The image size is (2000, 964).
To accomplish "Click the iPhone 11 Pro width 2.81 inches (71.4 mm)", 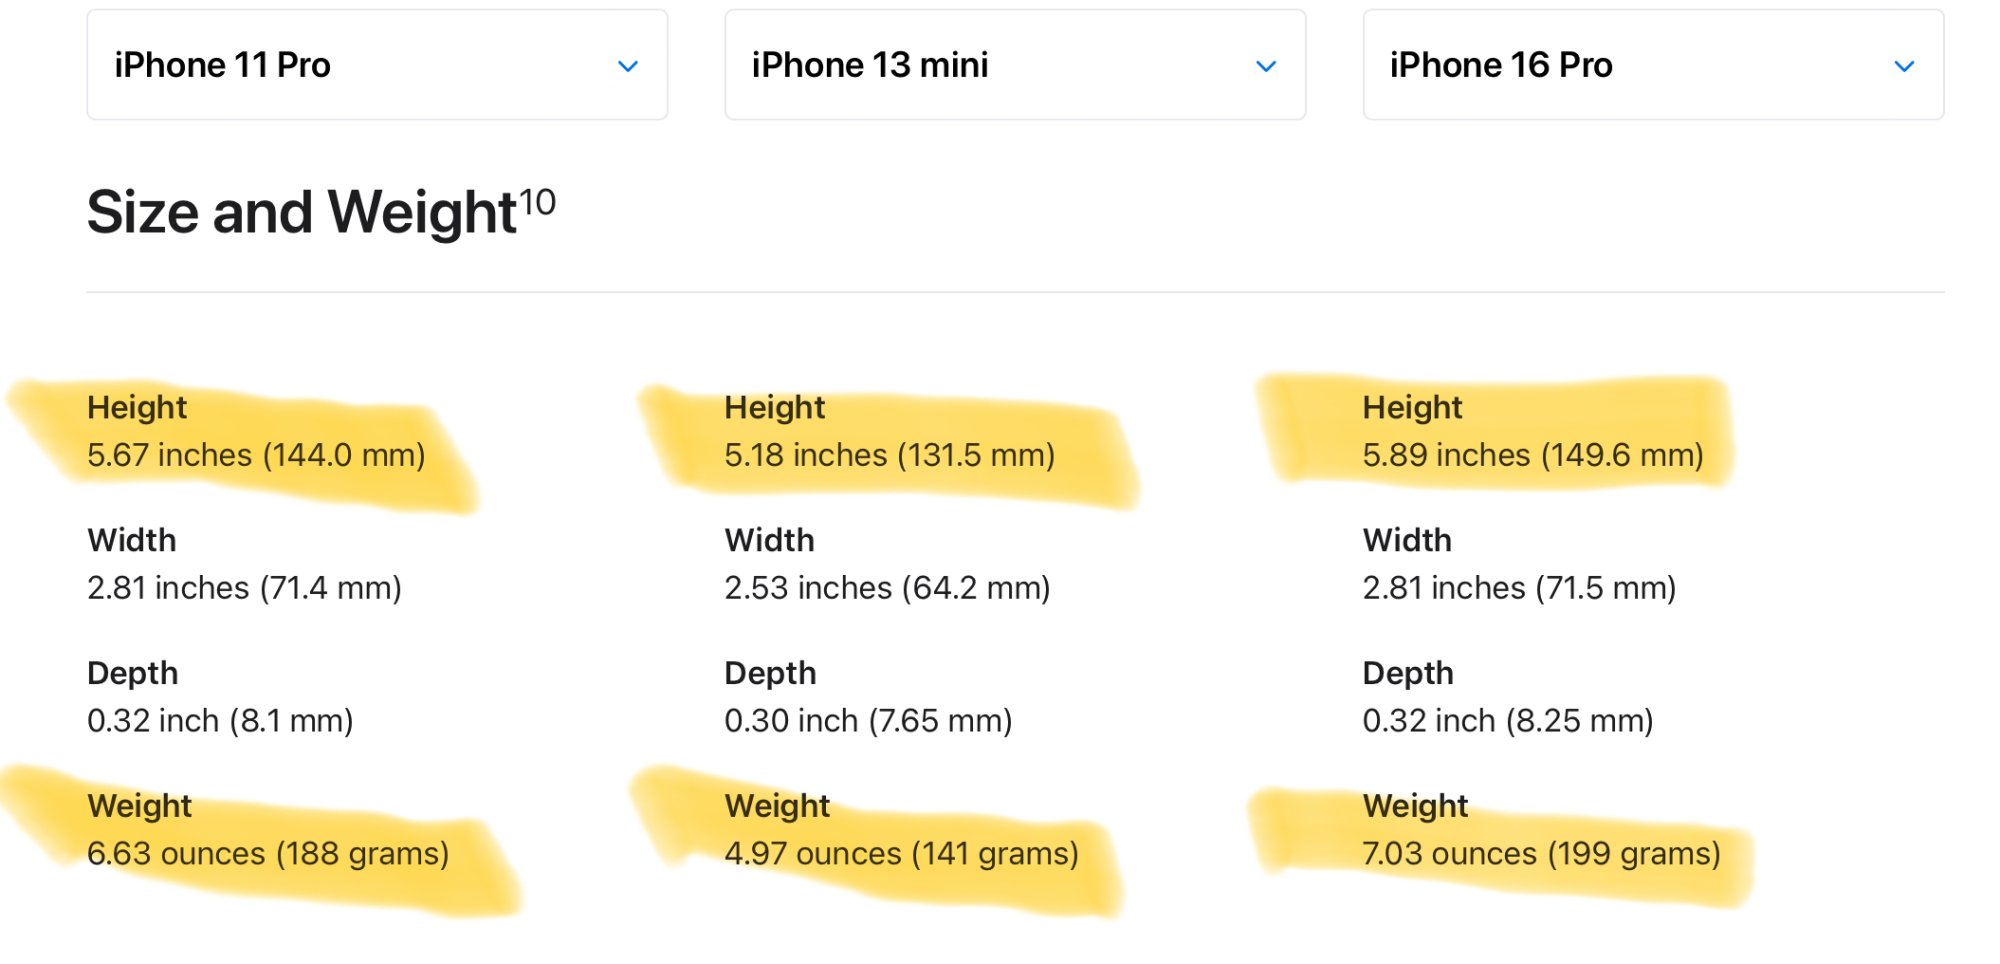I will pyautogui.click(x=244, y=588).
